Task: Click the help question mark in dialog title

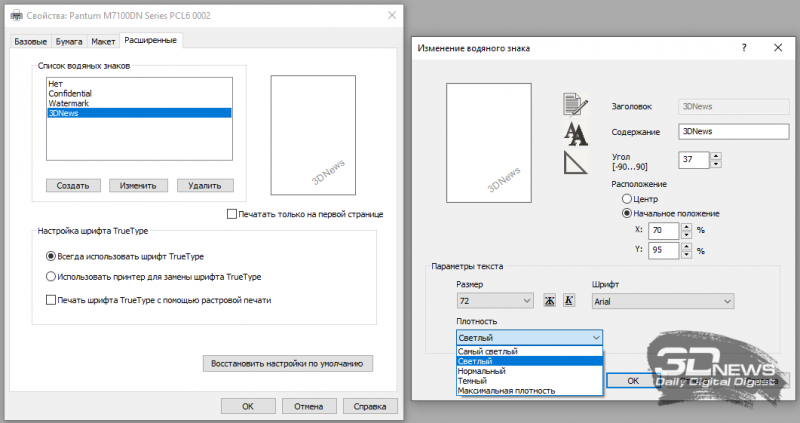Action: point(744,47)
